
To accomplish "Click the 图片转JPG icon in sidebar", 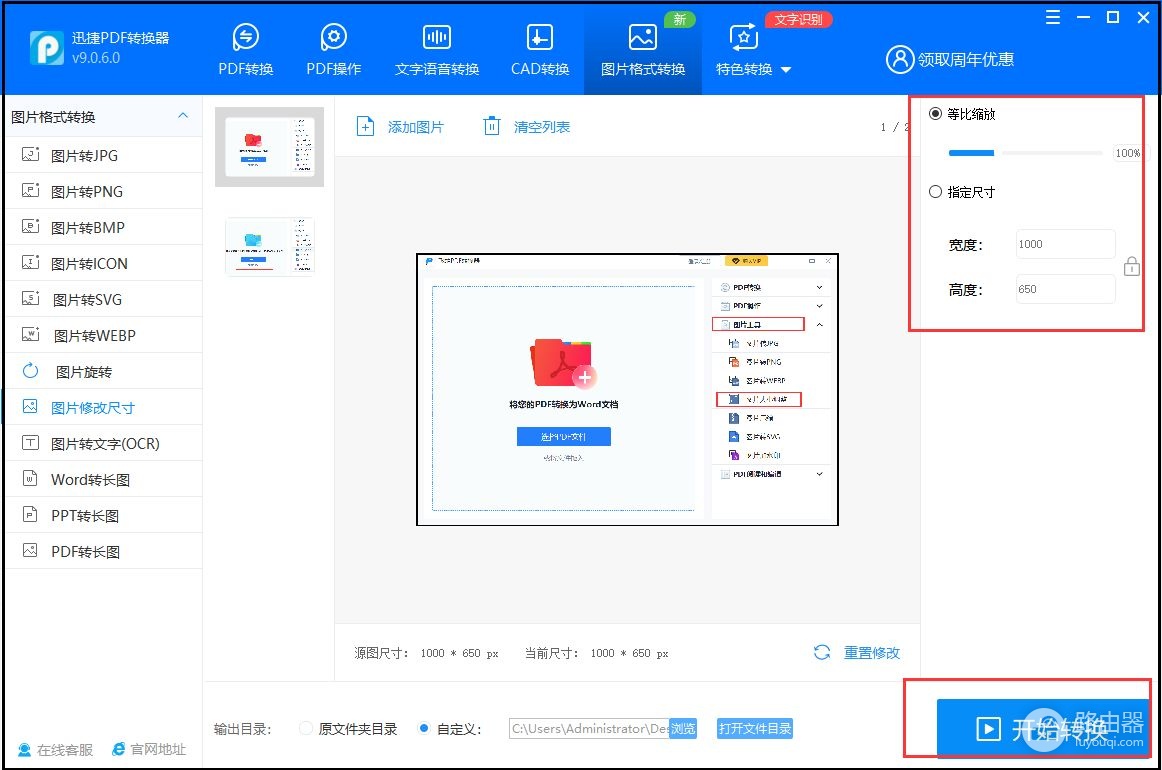I will click(x=30, y=155).
